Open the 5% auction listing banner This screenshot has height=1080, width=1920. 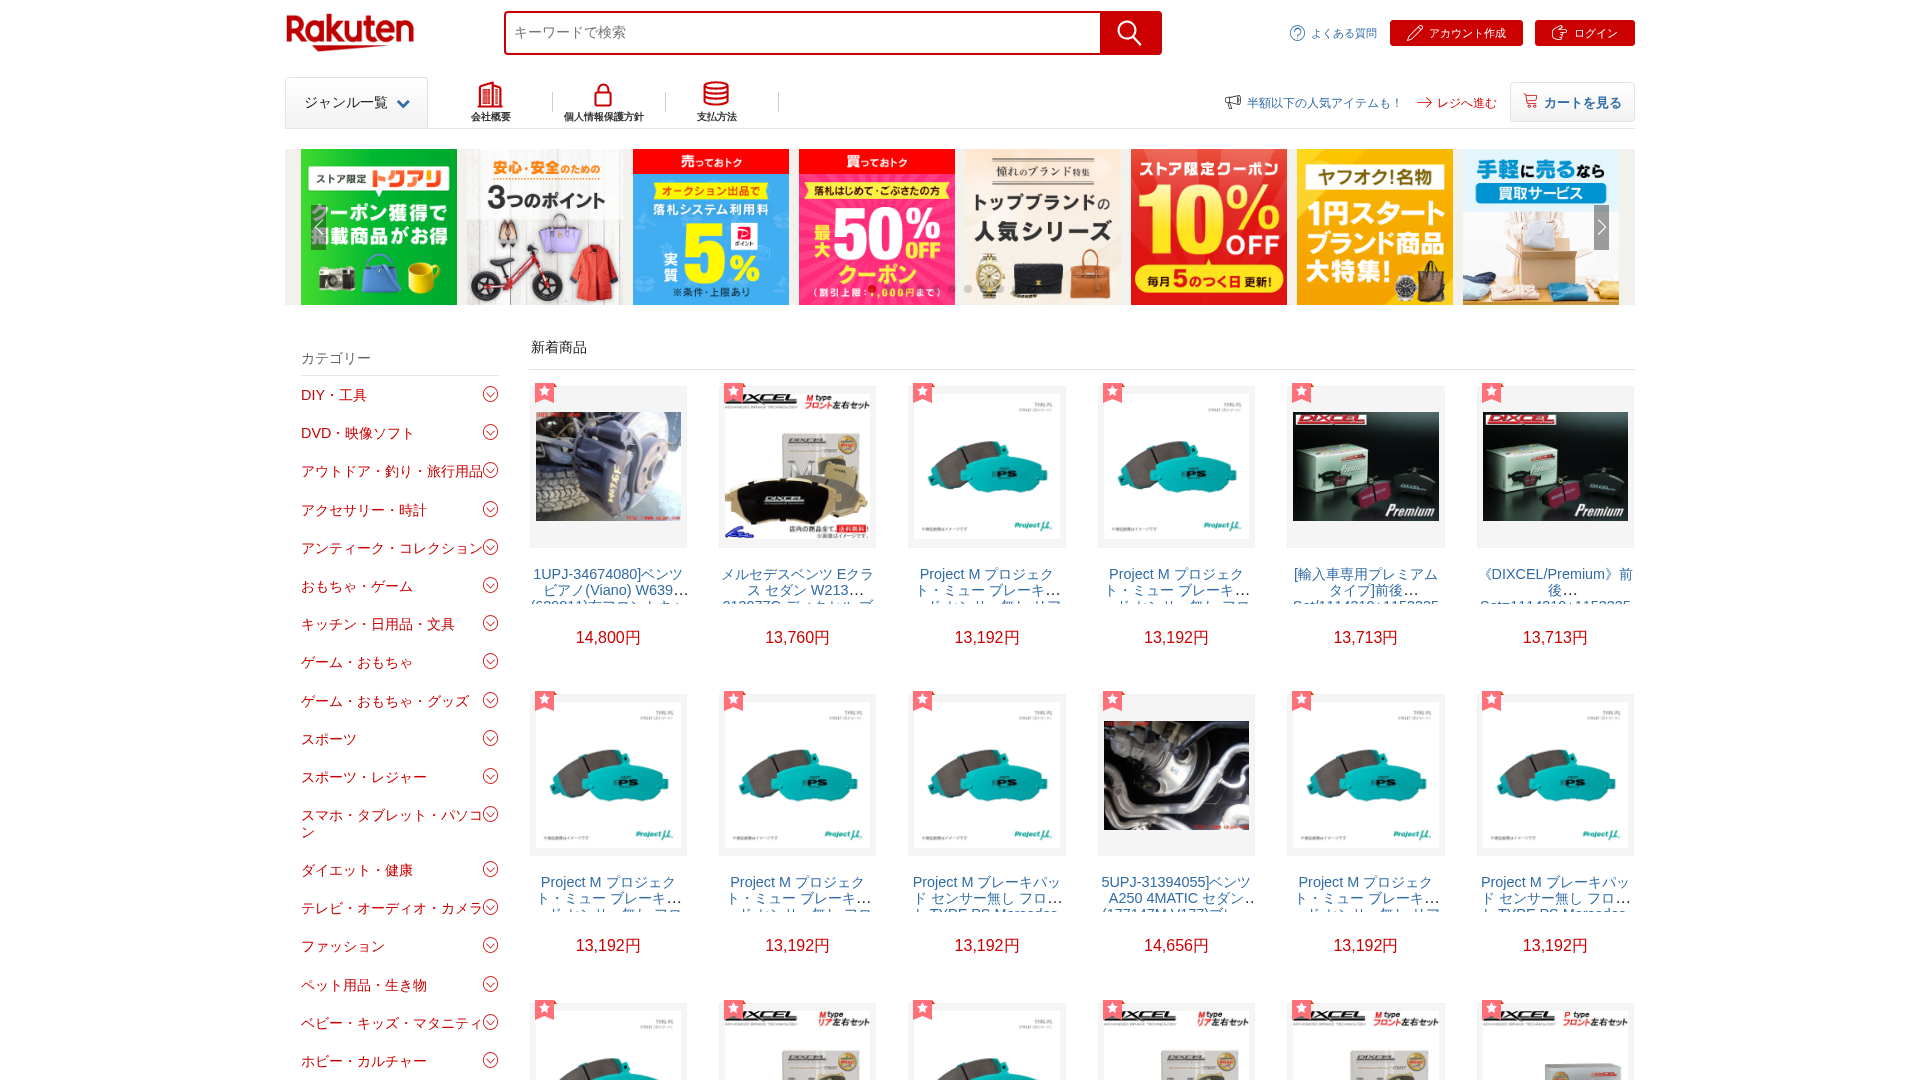[x=711, y=227]
